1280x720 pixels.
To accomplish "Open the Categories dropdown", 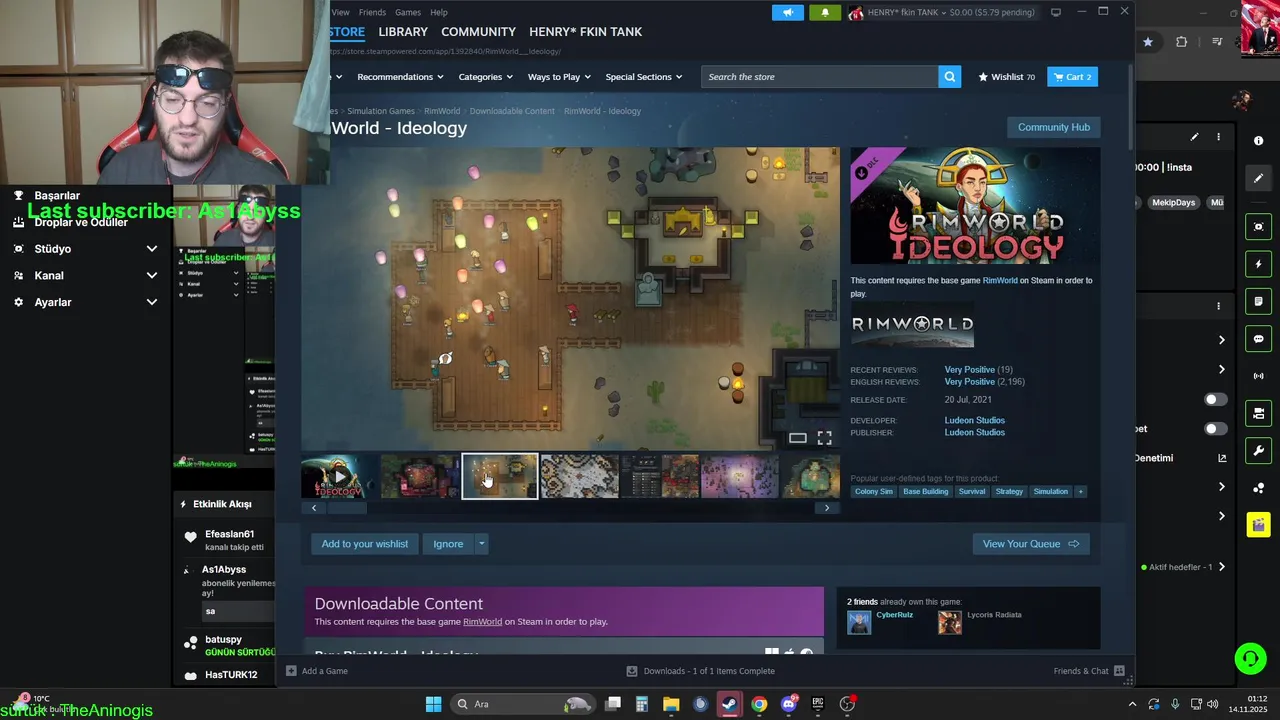I will point(485,77).
